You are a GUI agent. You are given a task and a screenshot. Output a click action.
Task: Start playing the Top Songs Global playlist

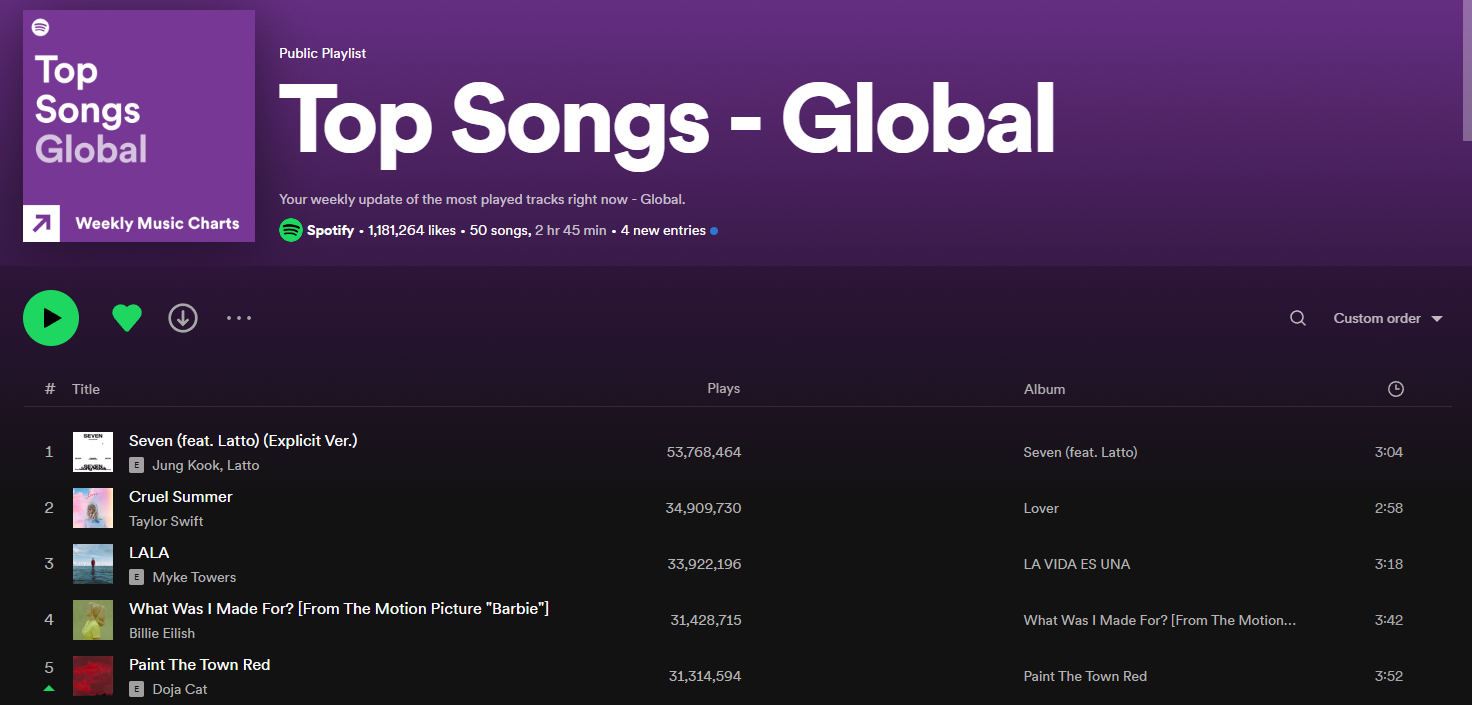[51, 318]
